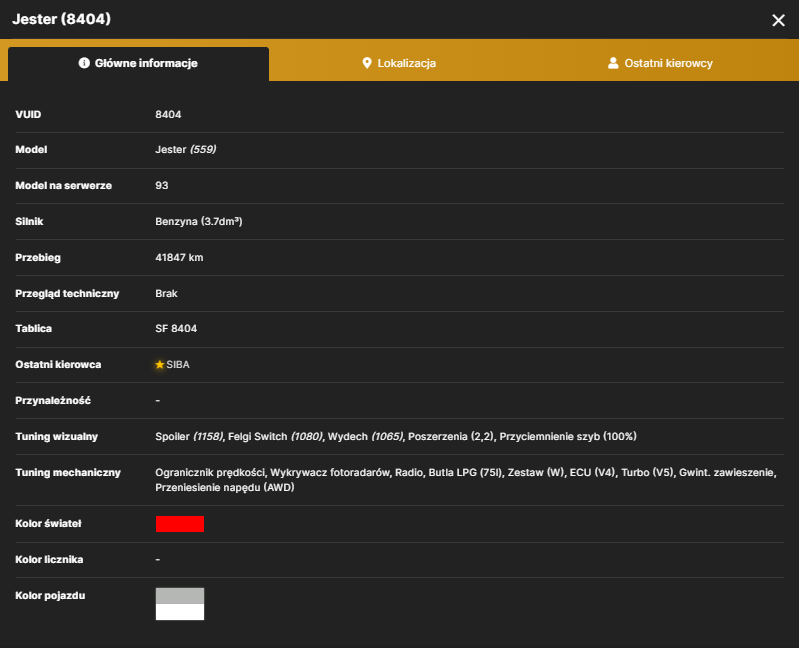Screen dimensions: 799x648
Task: Click the gold star next to SIBA
Action: tap(159, 365)
